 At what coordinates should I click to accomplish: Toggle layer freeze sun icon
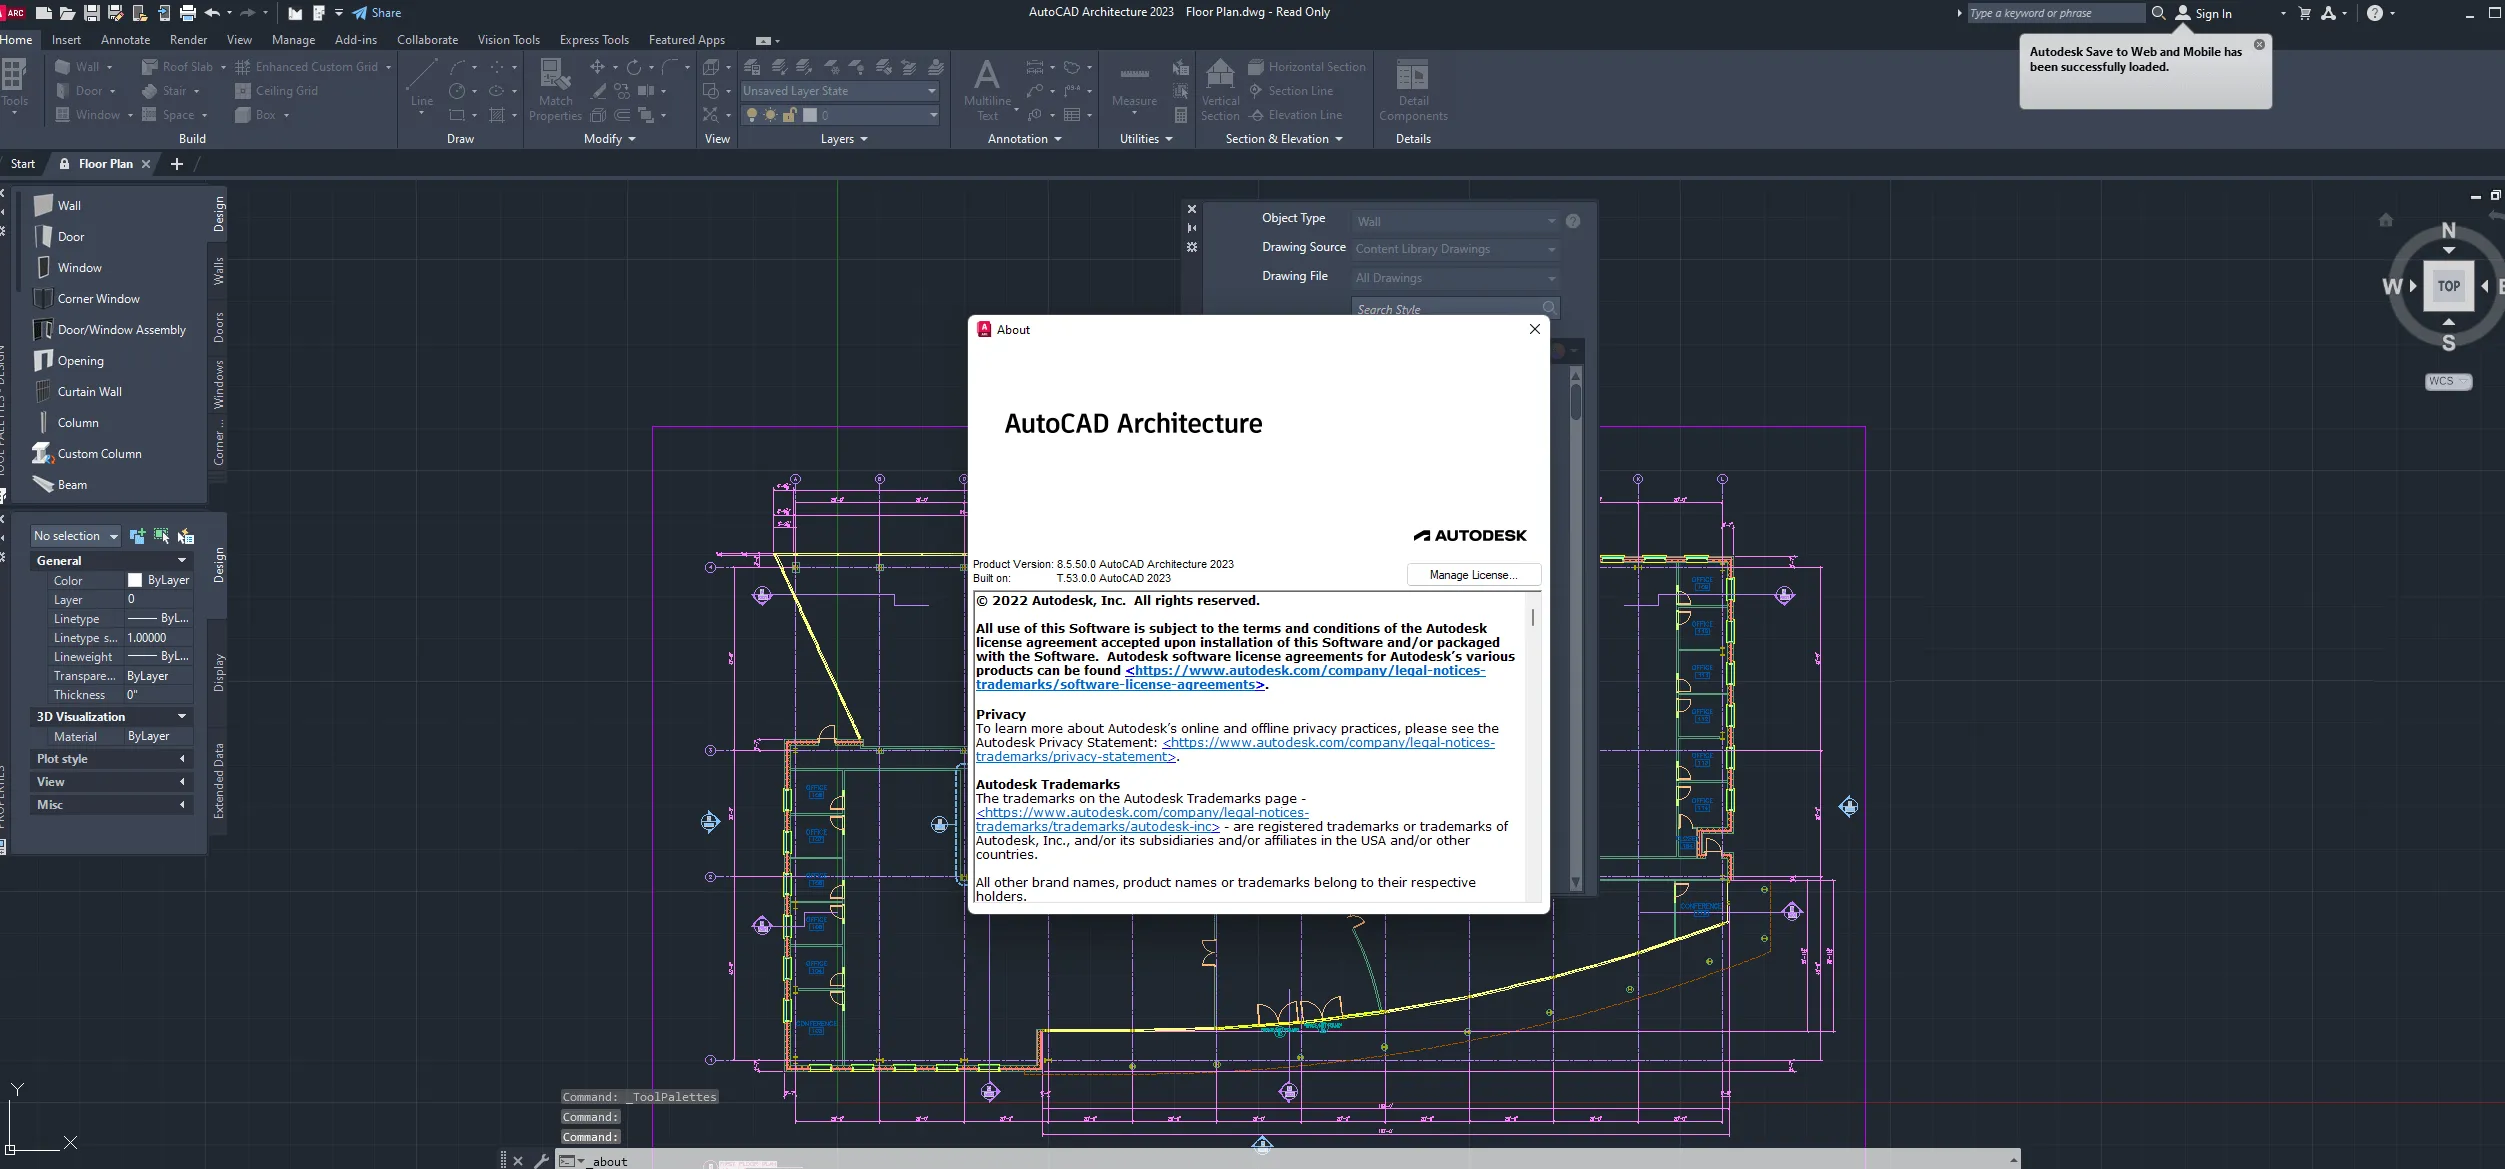point(770,115)
